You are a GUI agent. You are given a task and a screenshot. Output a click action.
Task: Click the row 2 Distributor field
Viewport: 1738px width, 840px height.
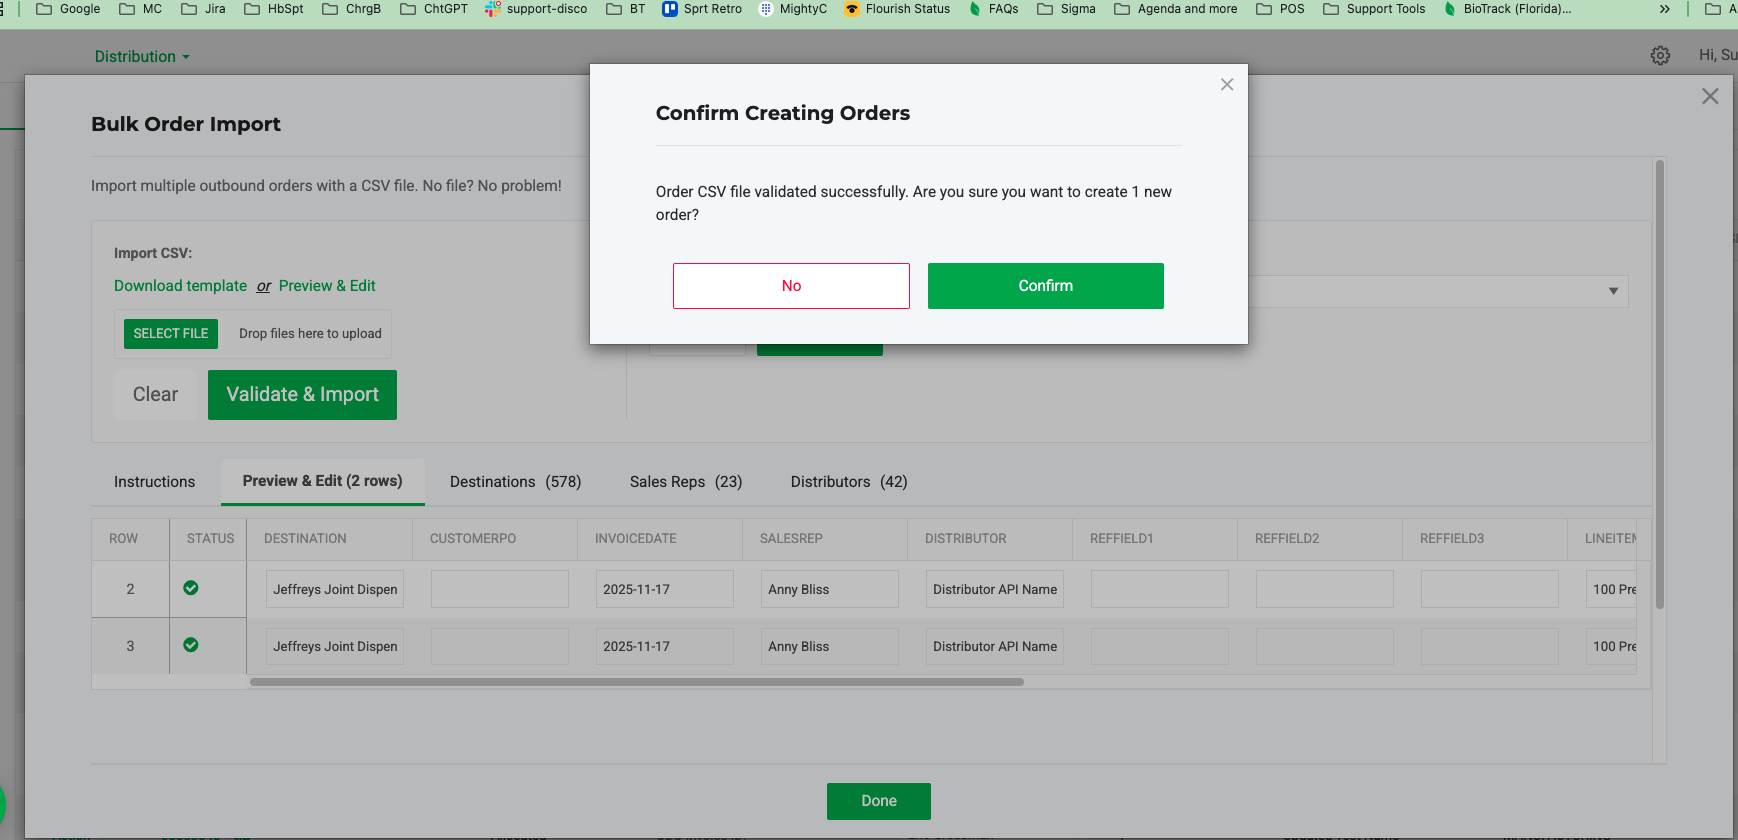point(995,589)
